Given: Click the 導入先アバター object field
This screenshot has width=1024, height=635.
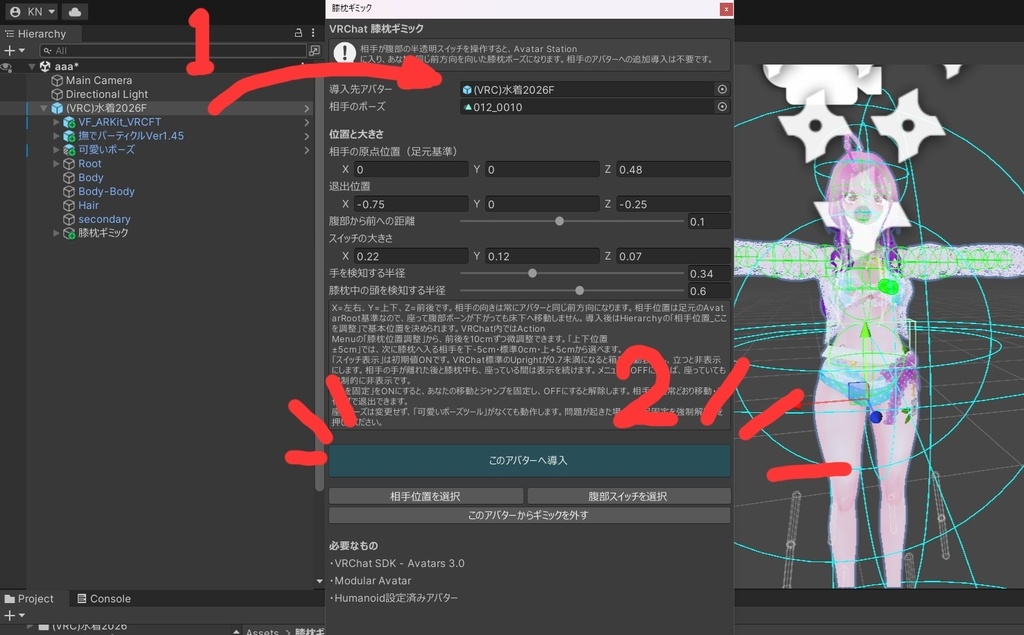Looking at the screenshot, I should (586, 90).
